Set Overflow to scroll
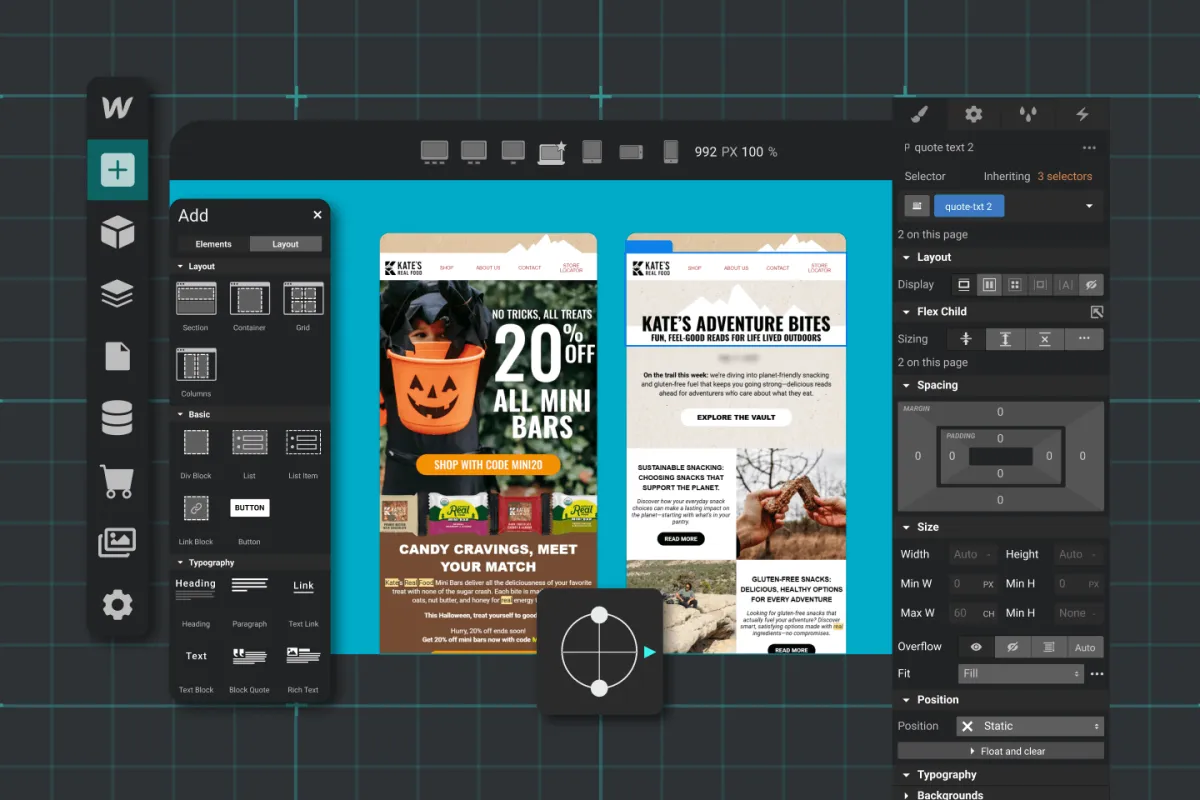 1048,647
